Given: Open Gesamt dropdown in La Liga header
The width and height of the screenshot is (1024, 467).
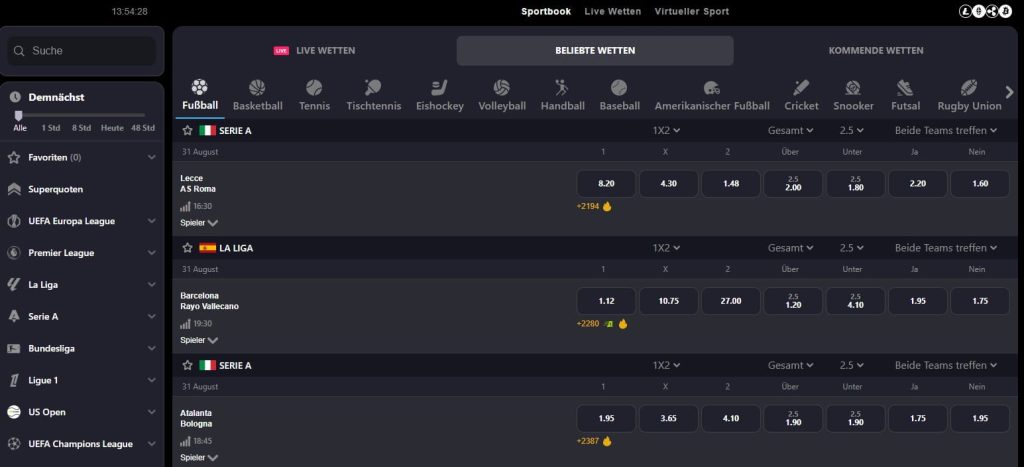Looking at the screenshot, I should pos(790,248).
